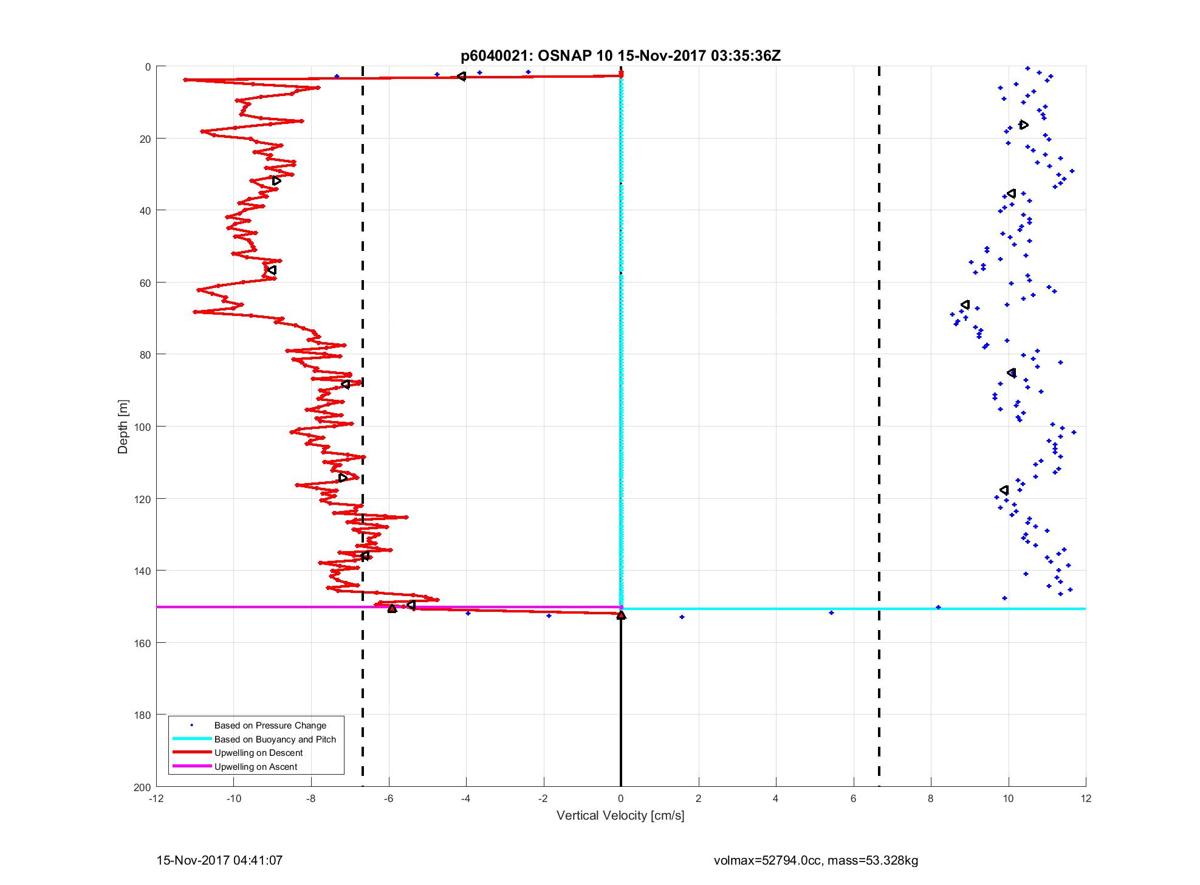Click the depth tick label 180

pyautogui.click(x=142, y=715)
